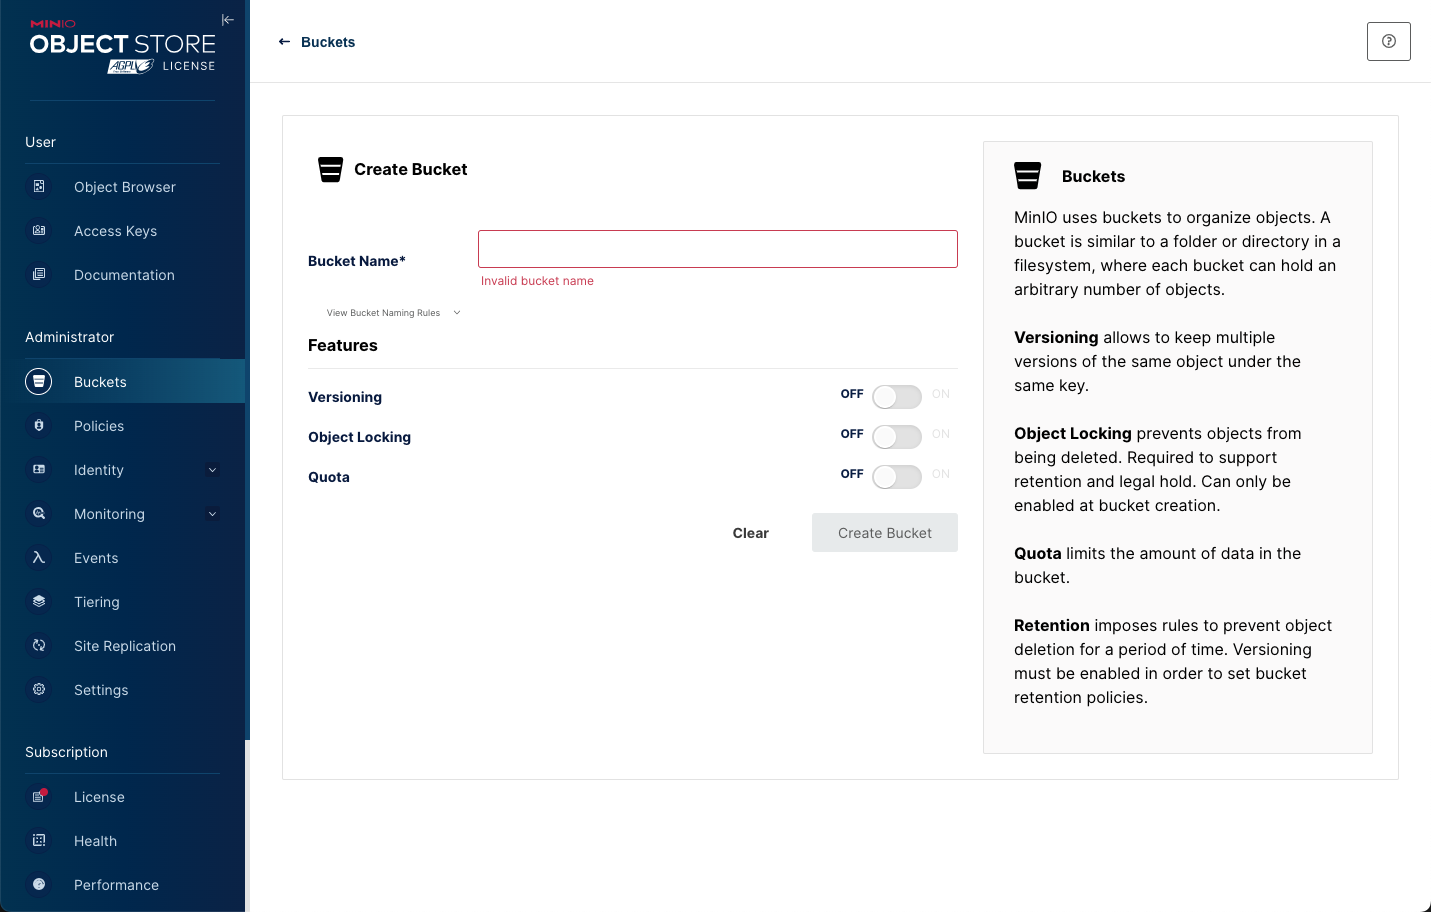This screenshot has width=1431, height=912.
Task: Open Tiering menu item
Action: [x=122, y=602]
